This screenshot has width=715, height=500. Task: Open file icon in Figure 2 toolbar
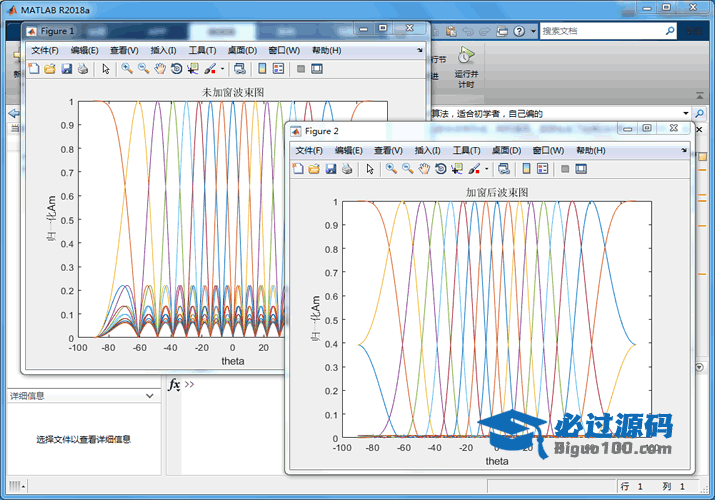(314, 169)
